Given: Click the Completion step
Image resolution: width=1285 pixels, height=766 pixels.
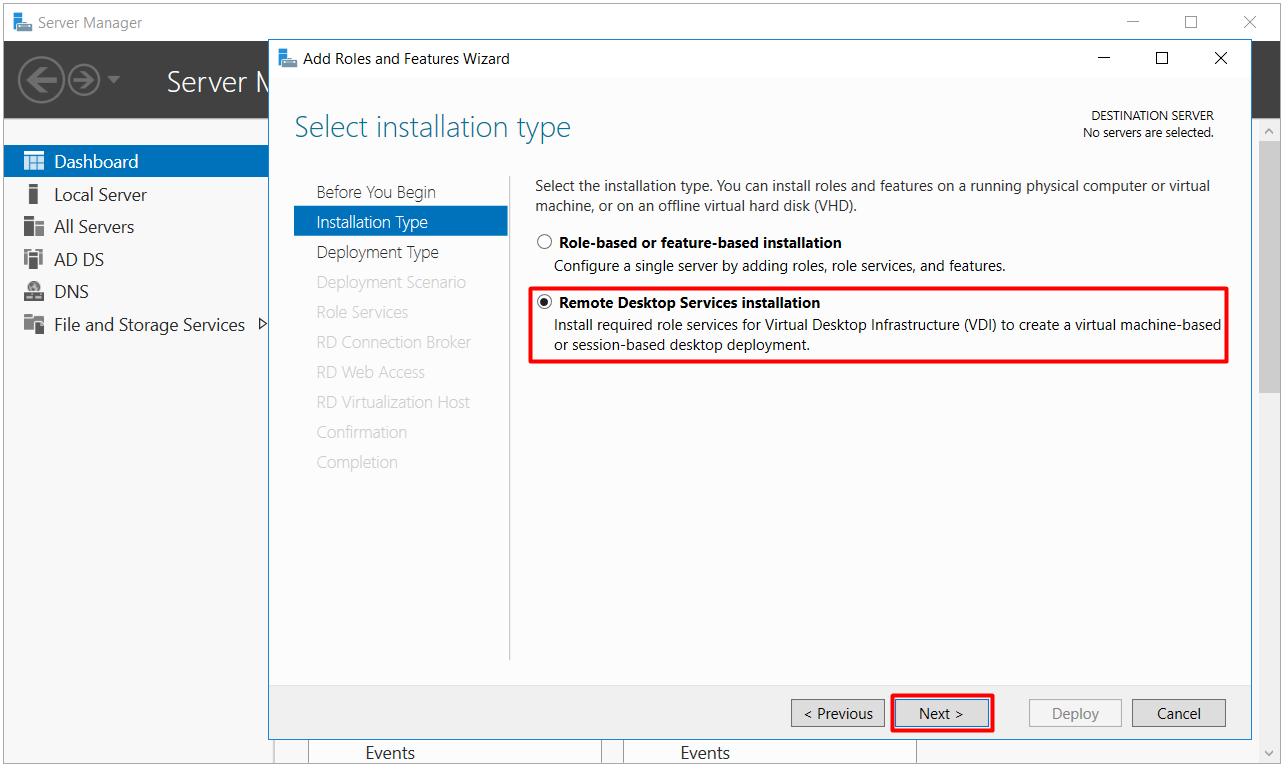Looking at the screenshot, I should click(x=357, y=462).
